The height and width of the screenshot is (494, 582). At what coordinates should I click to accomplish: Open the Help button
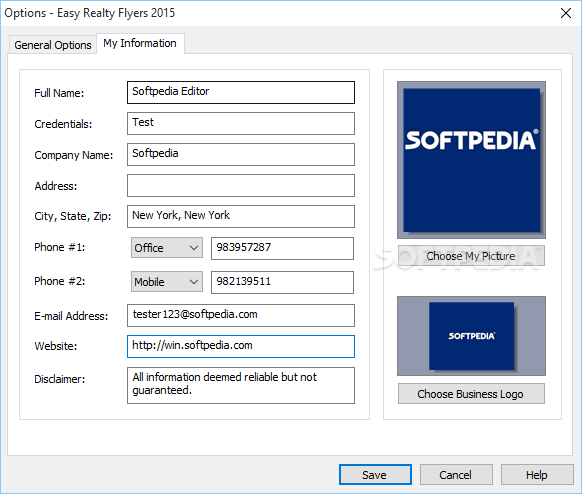(x=537, y=475)
